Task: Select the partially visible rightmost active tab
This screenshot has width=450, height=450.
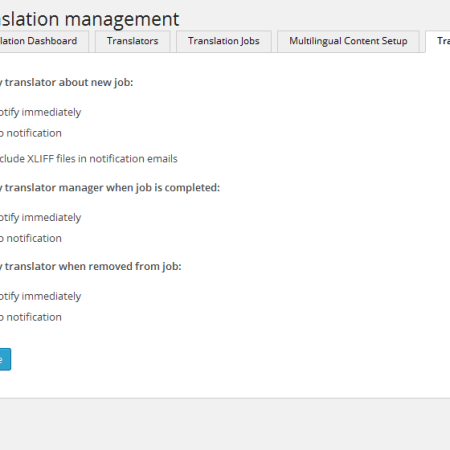Action: pyautogui.click(x=438, y=41)
